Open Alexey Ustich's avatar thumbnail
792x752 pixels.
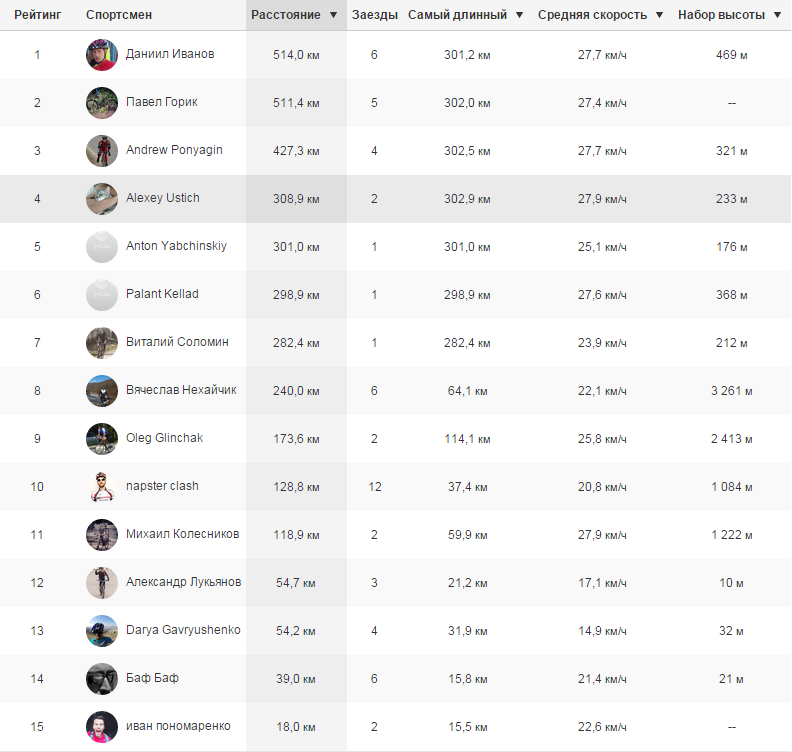[102, 199]
